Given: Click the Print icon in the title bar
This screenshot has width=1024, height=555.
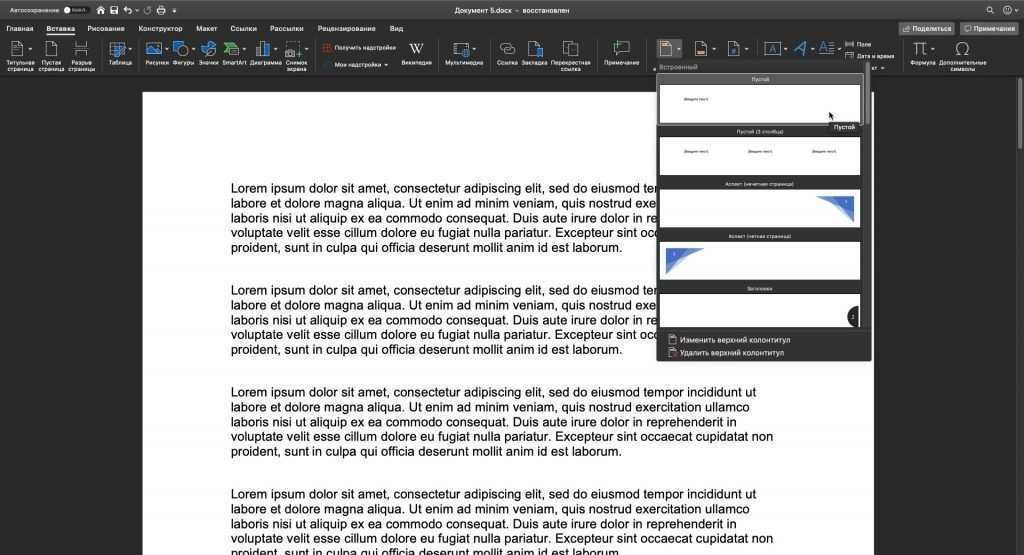Looking at the screenshot, I should click(x=161, y=10).
